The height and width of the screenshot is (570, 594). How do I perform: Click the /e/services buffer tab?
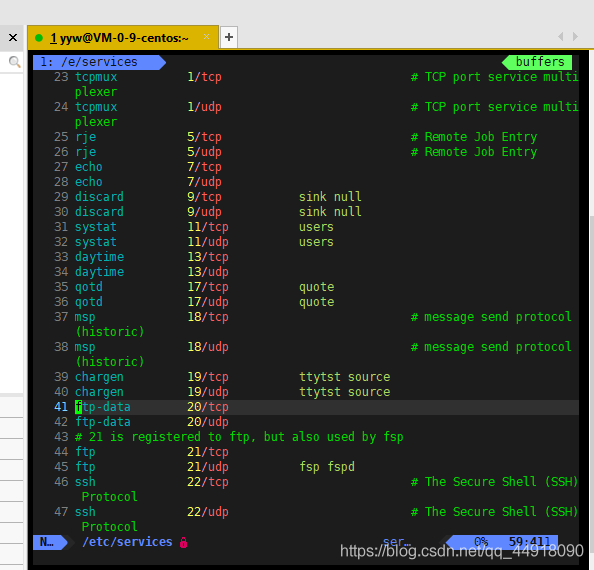(x=99, y=62)
